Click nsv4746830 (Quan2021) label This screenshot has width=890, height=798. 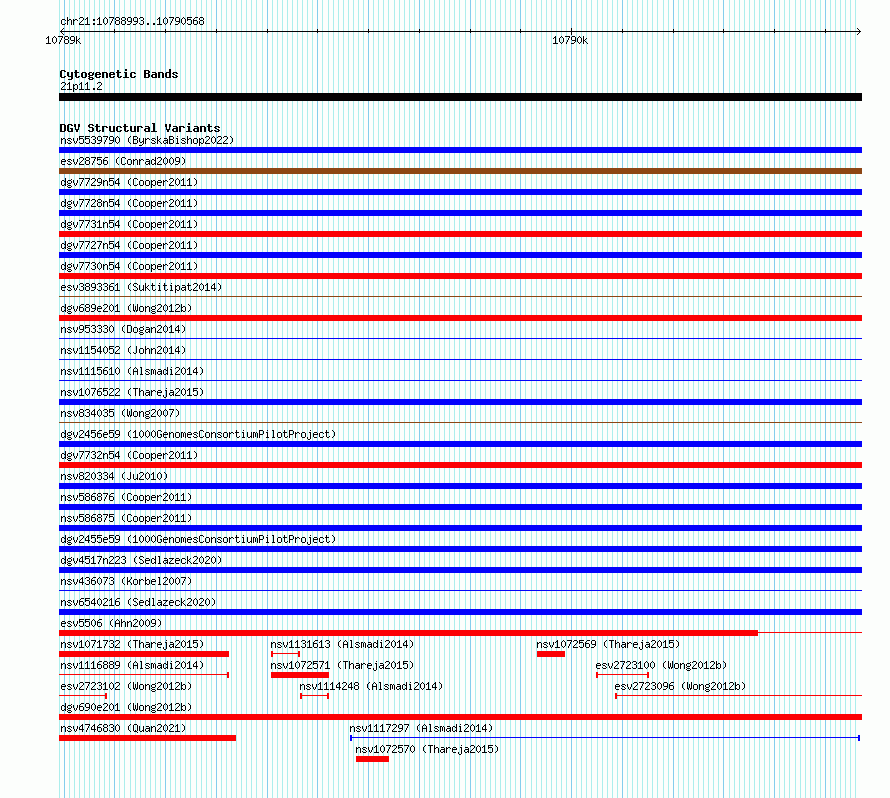(x=123, y=728)
